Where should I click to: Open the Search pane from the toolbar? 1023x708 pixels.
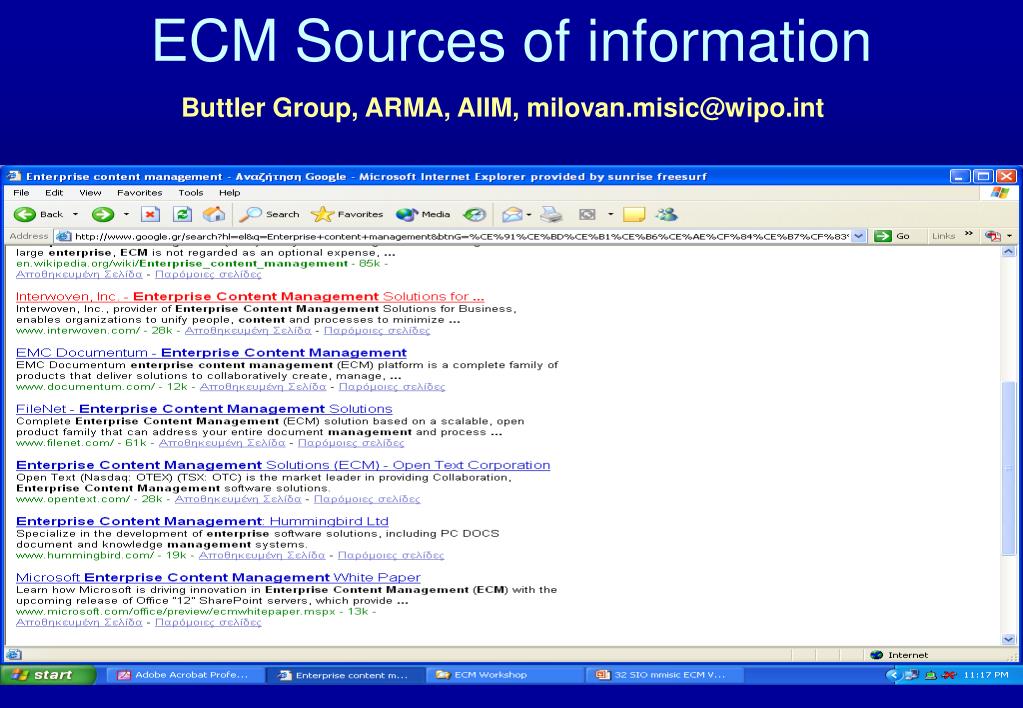(269, 214)
